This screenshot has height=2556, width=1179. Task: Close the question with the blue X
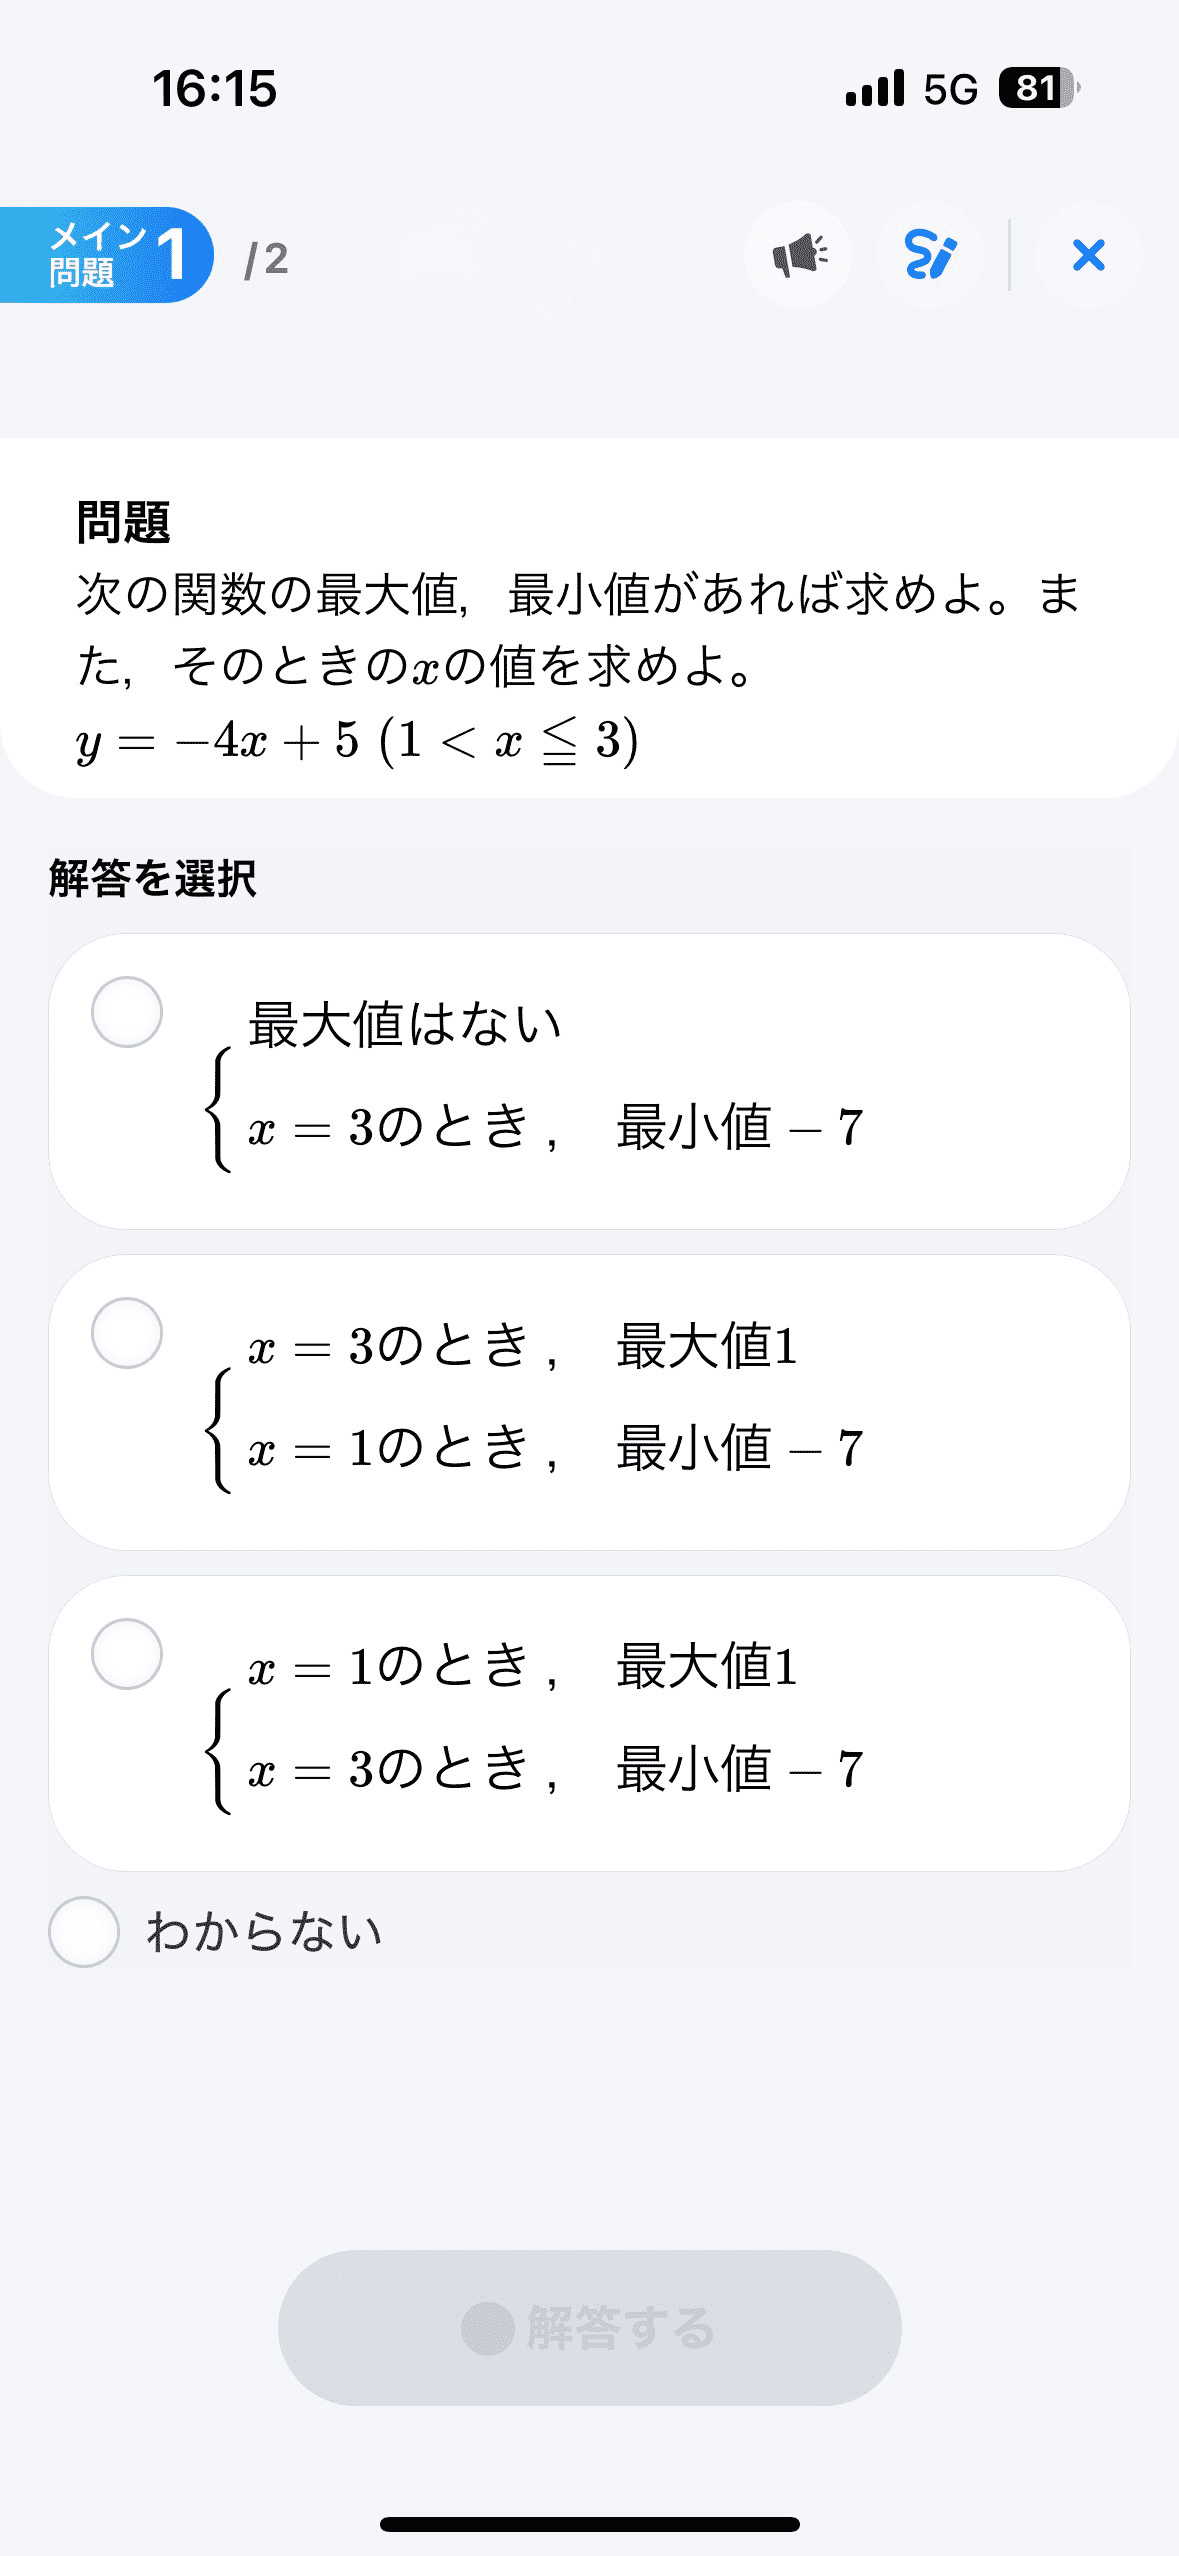click(x=1088, y=255)
